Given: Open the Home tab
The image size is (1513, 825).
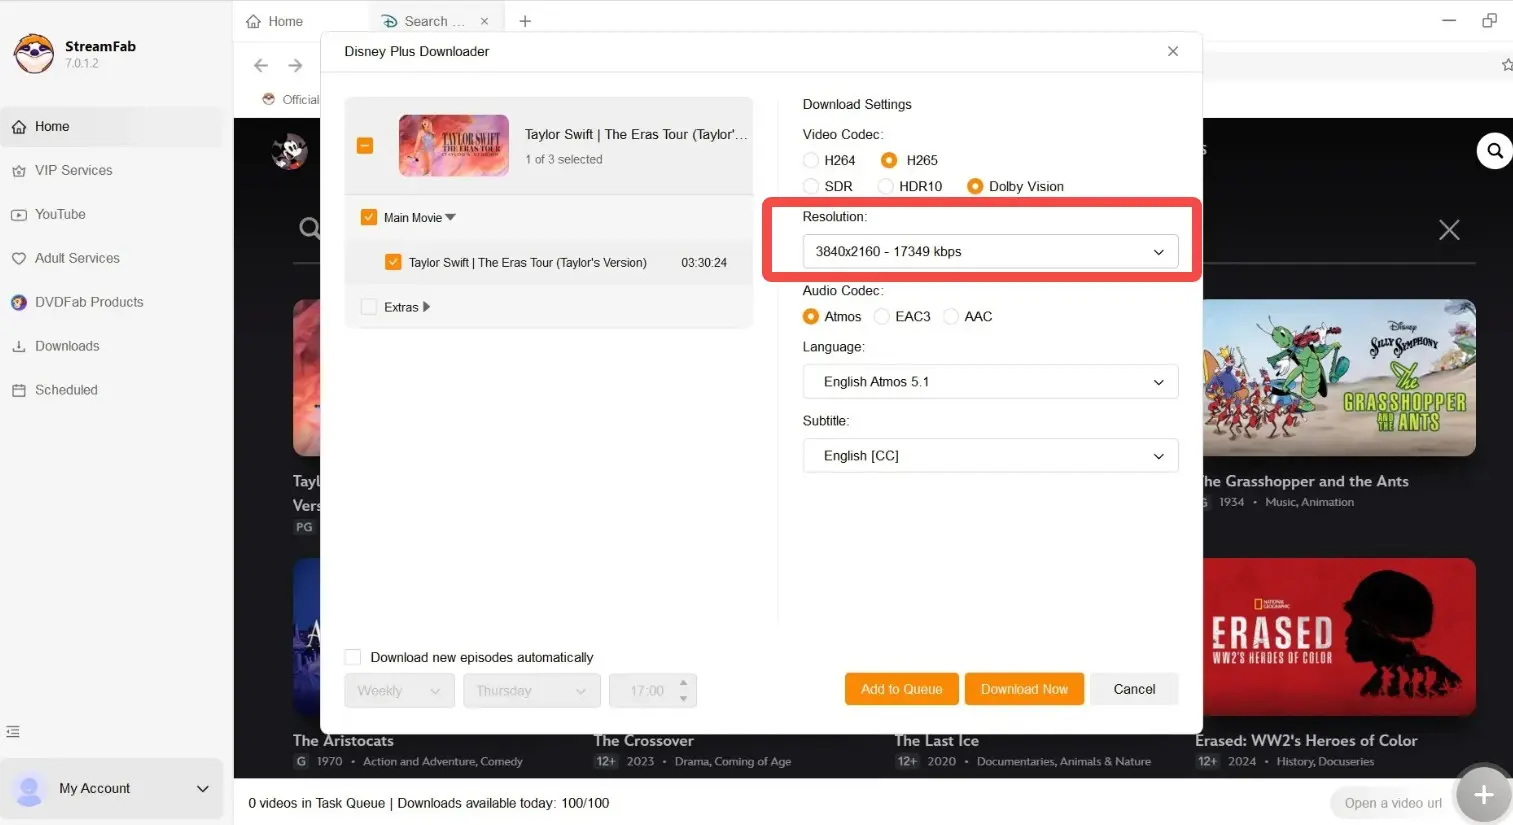Looking at the screenshot, I should (275, 21).
